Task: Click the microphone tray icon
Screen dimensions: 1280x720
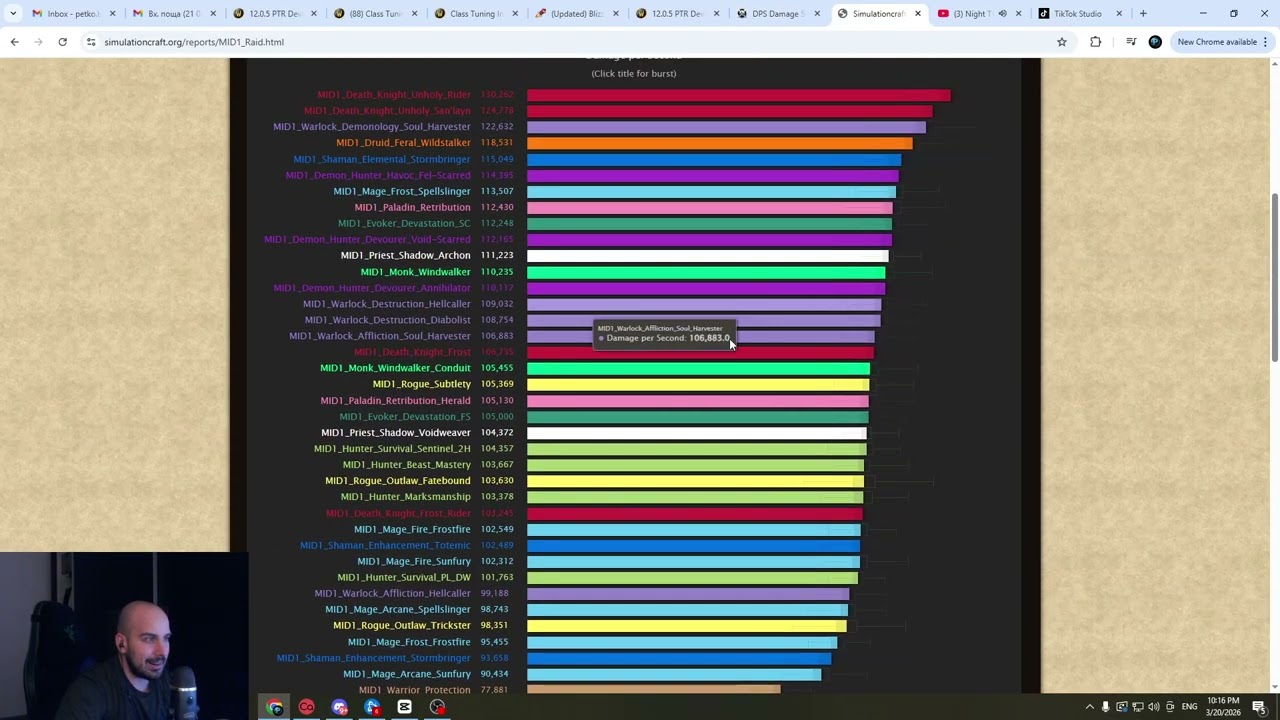Action: point(1105,707)
